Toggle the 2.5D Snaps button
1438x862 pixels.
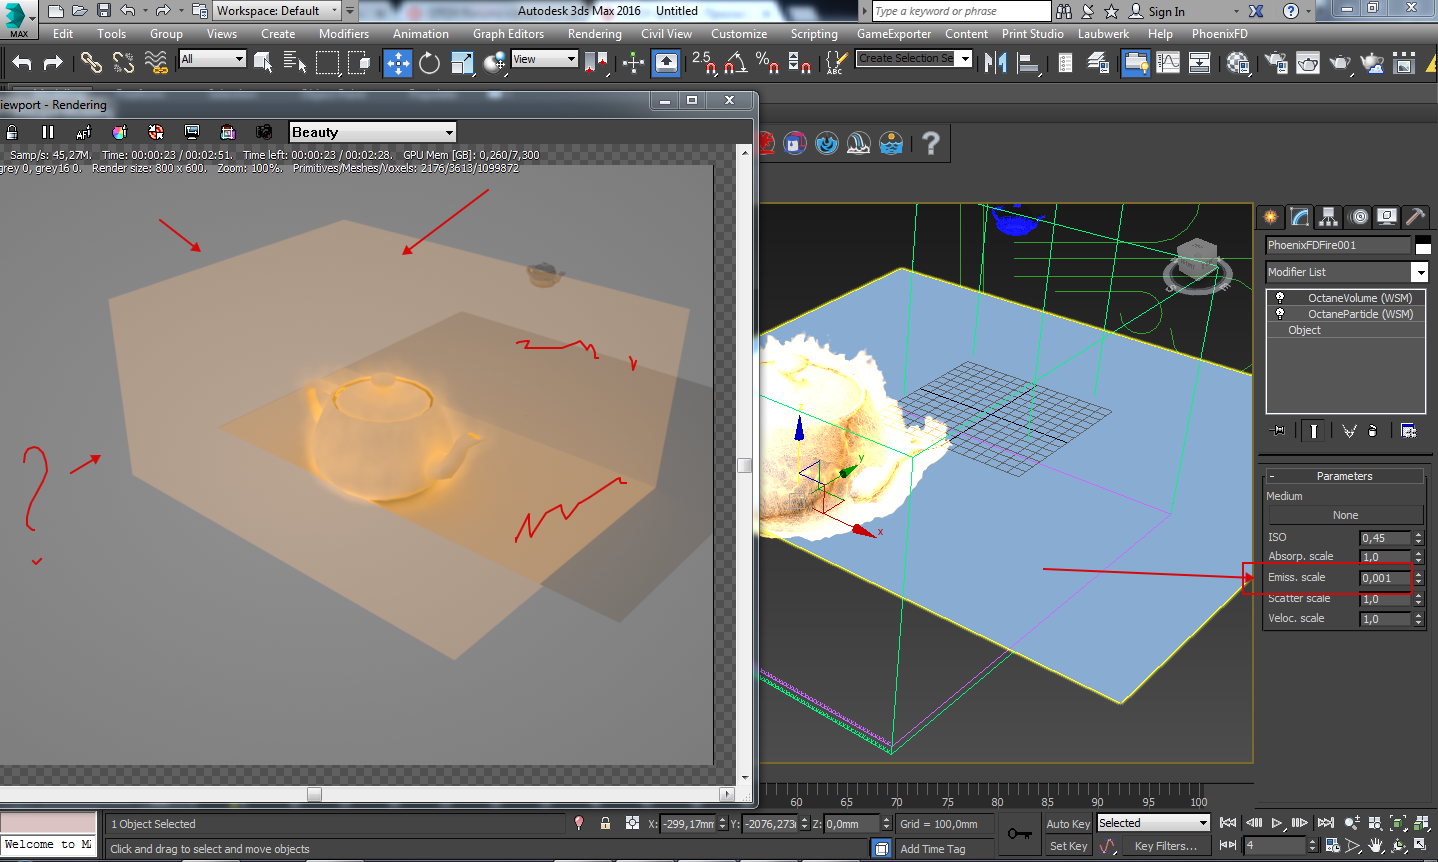(704, 63)
